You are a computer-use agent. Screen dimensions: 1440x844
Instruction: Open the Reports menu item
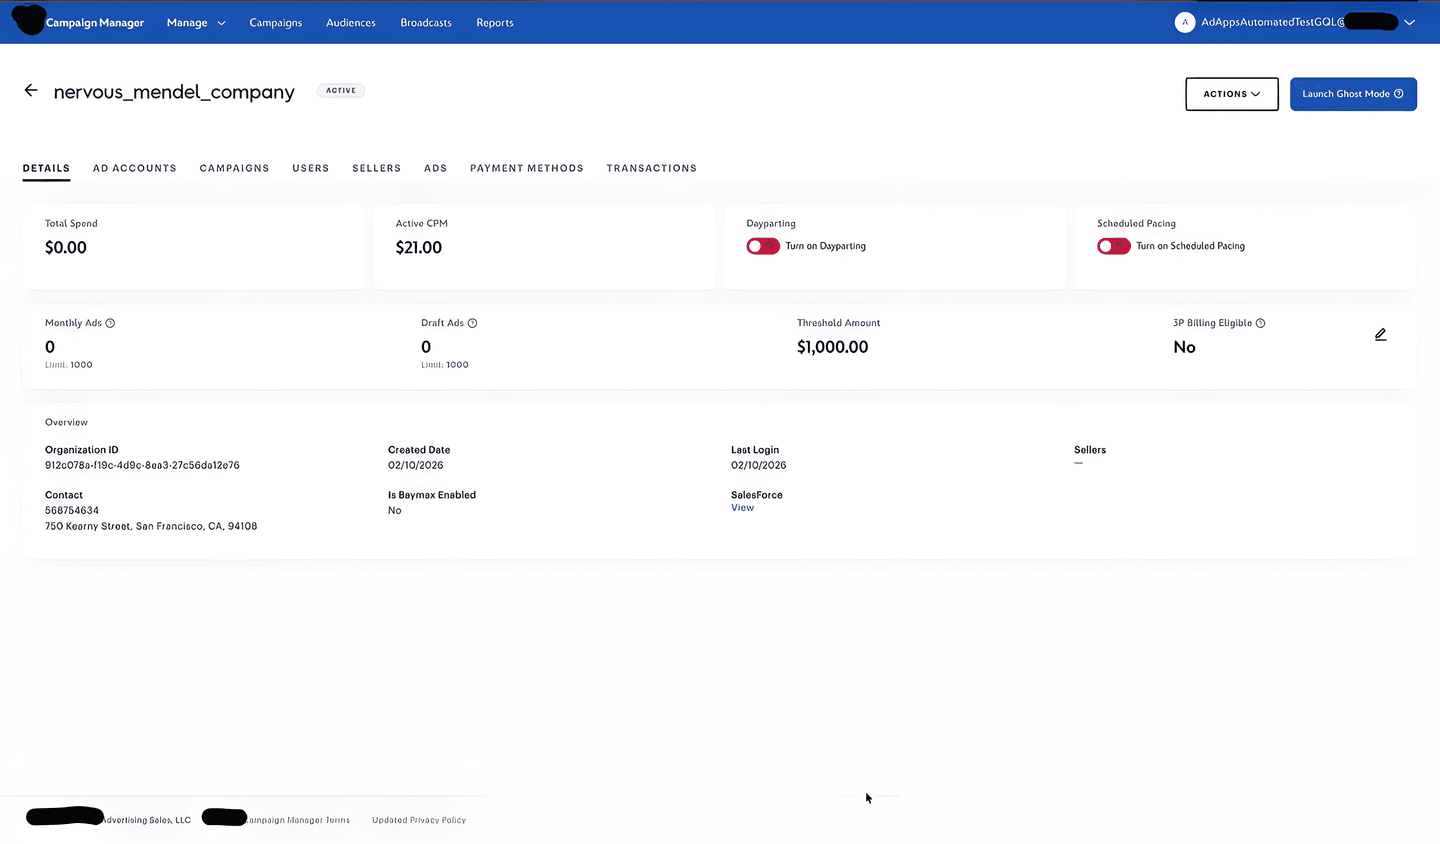494,22
